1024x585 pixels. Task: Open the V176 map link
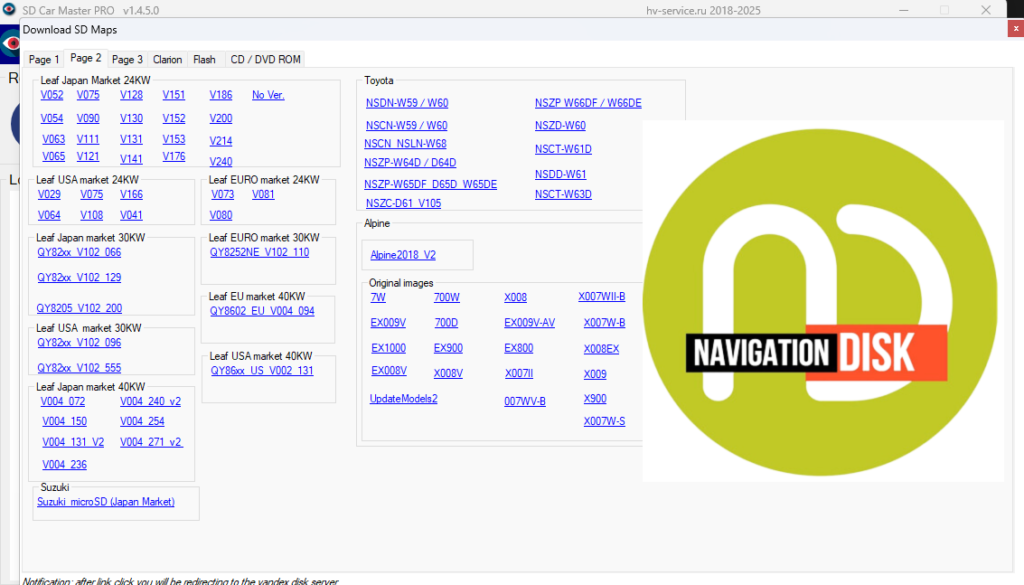click(x=174, y=156)
